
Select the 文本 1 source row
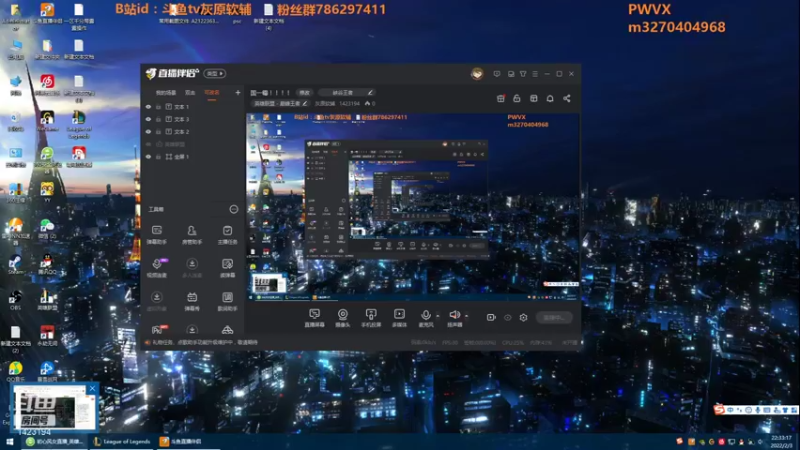coord(193,107)
